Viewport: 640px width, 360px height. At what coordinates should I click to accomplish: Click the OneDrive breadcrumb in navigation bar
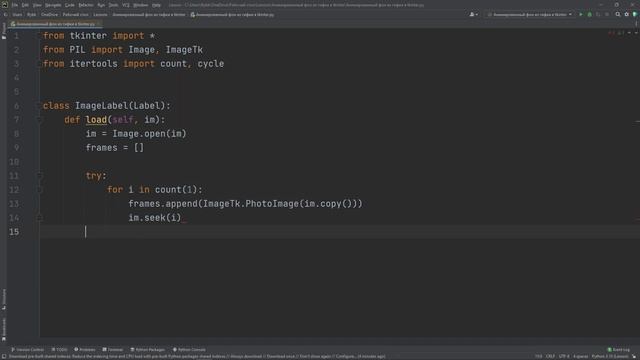49,15
